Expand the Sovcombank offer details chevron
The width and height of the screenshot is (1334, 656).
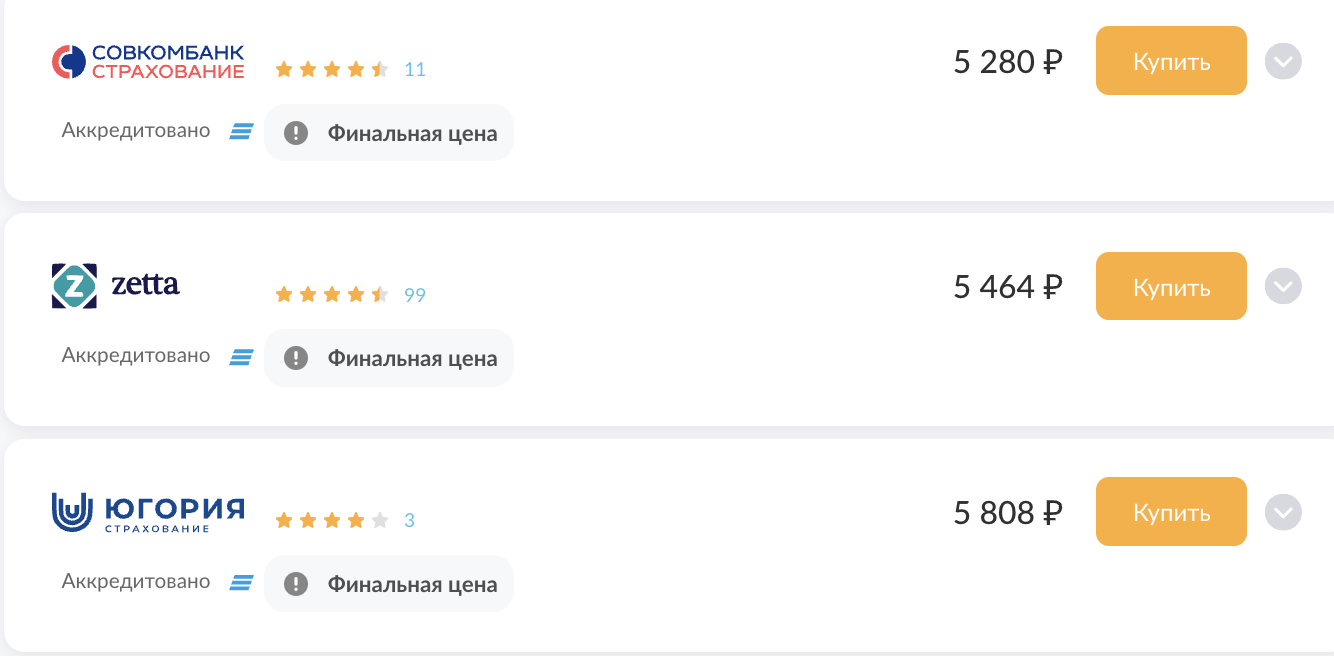coord(1283,62)
